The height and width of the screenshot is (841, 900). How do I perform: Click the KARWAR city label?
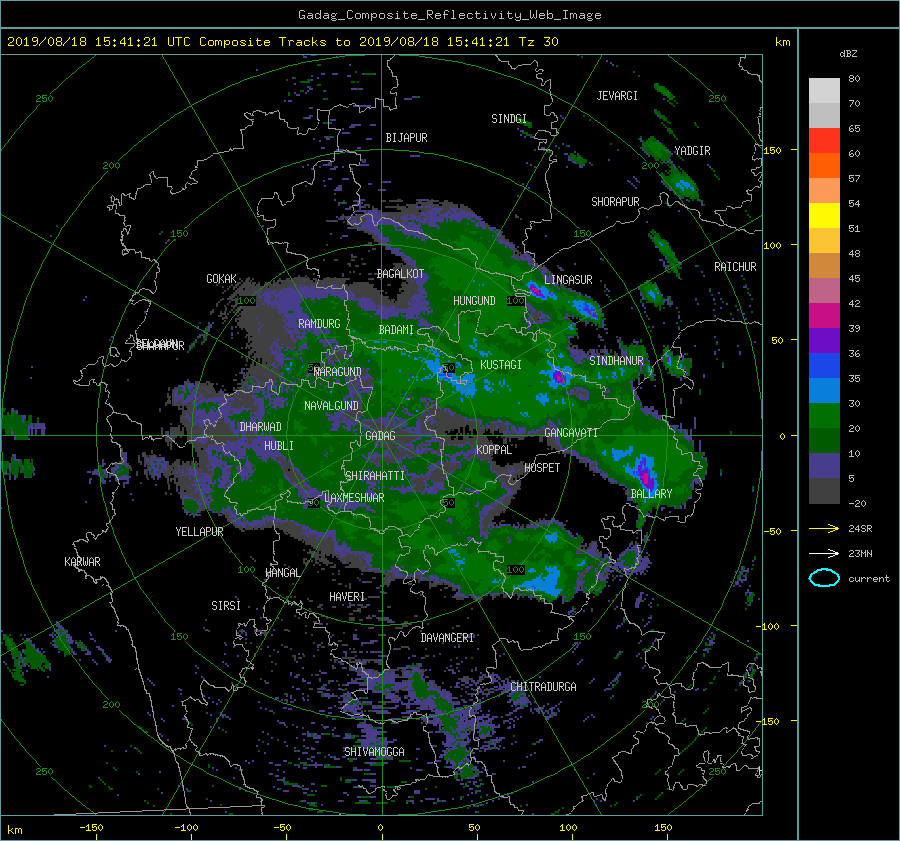[82, 562]
